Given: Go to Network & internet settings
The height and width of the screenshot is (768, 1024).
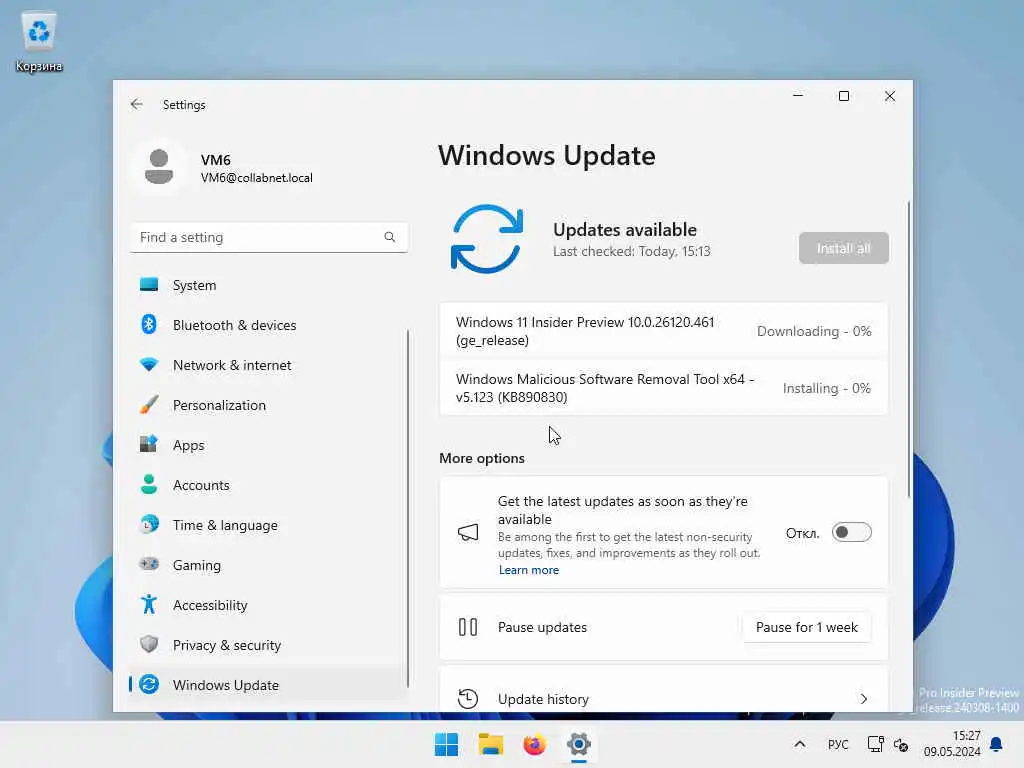Looking at the screenshot, I should pos(268,365).
